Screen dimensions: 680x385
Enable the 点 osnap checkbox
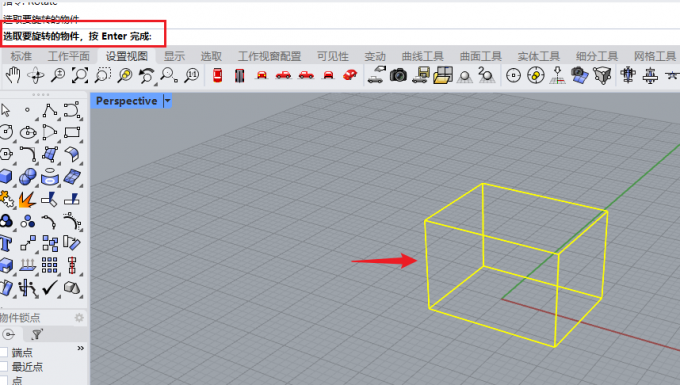coord(4,381)
